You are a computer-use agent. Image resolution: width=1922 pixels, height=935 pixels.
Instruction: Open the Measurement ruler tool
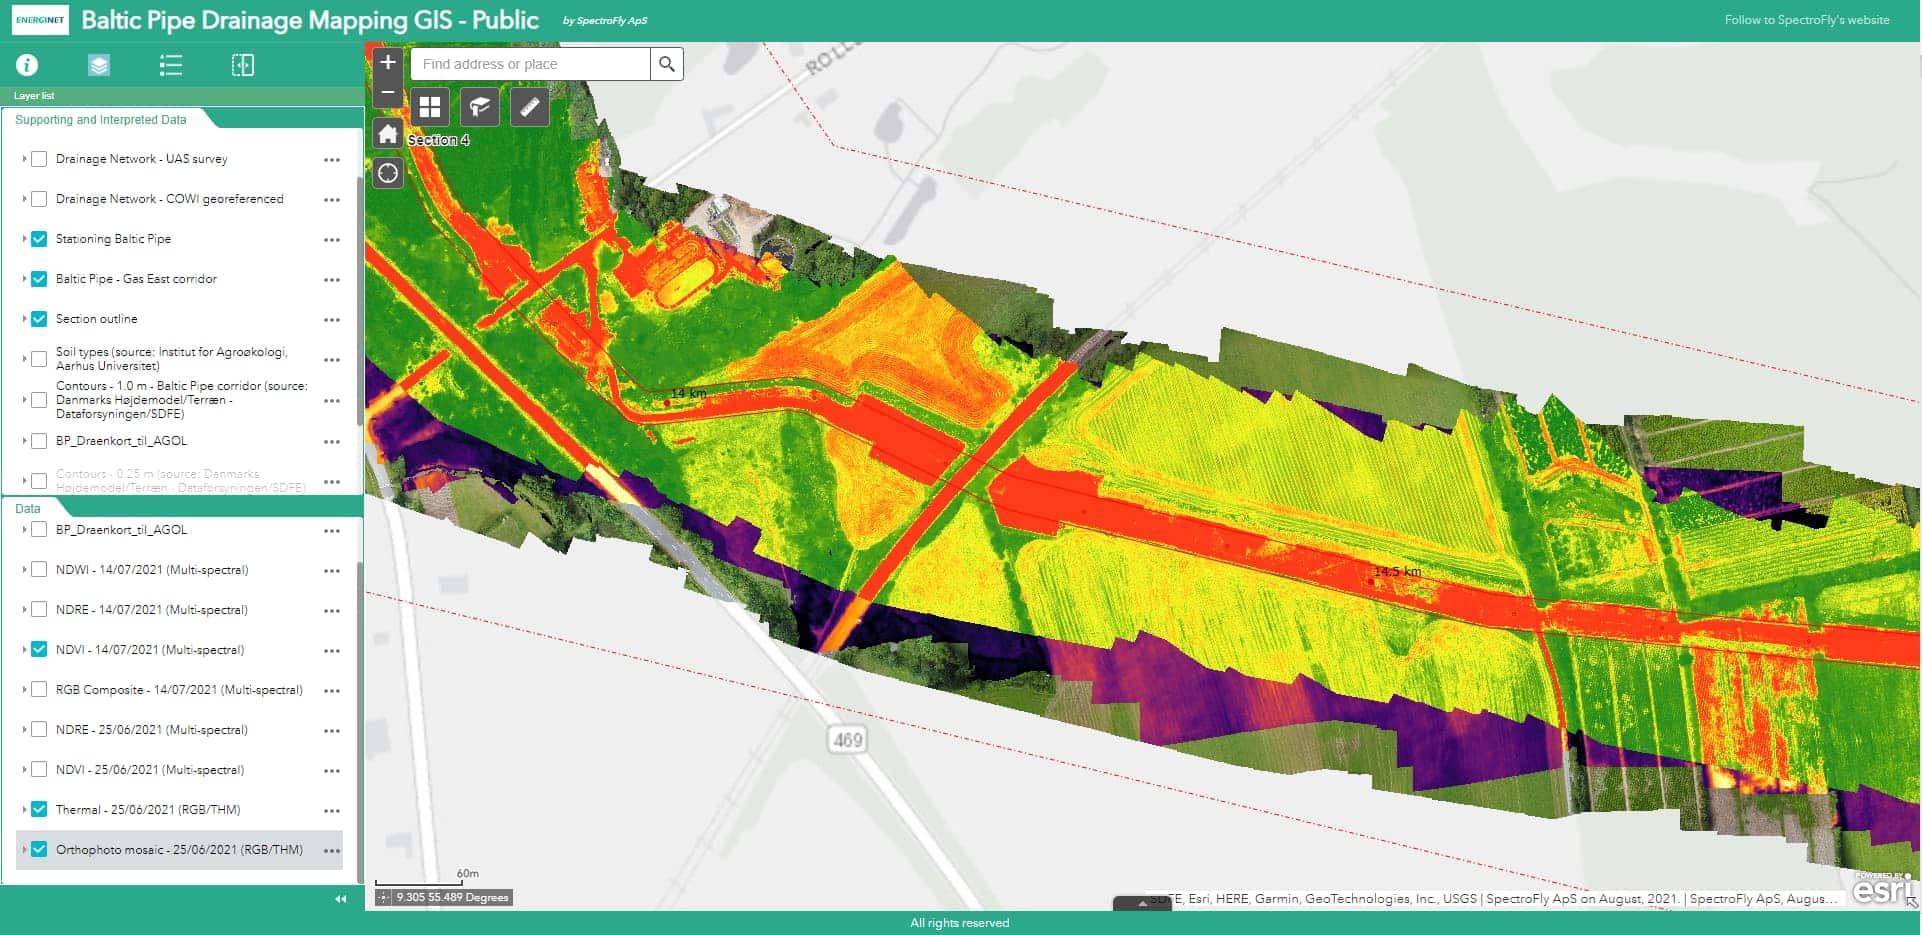pyautogui.click(x=530, y=106)
